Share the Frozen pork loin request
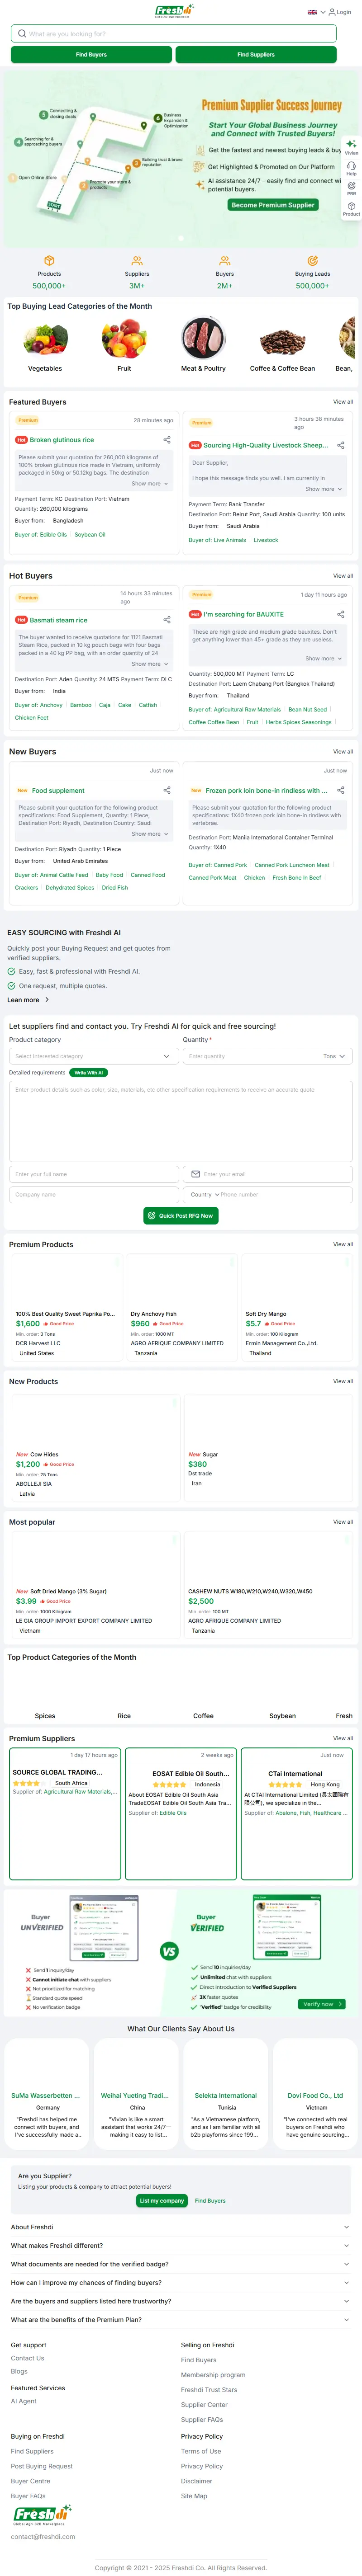This screenshot has width=362, height=2576. (341, 790)
